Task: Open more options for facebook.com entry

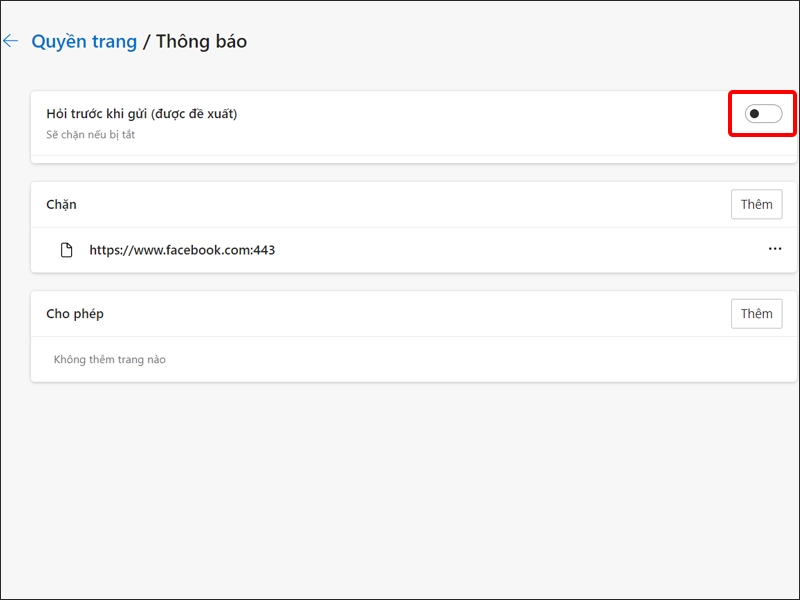Action: (775, 249)
